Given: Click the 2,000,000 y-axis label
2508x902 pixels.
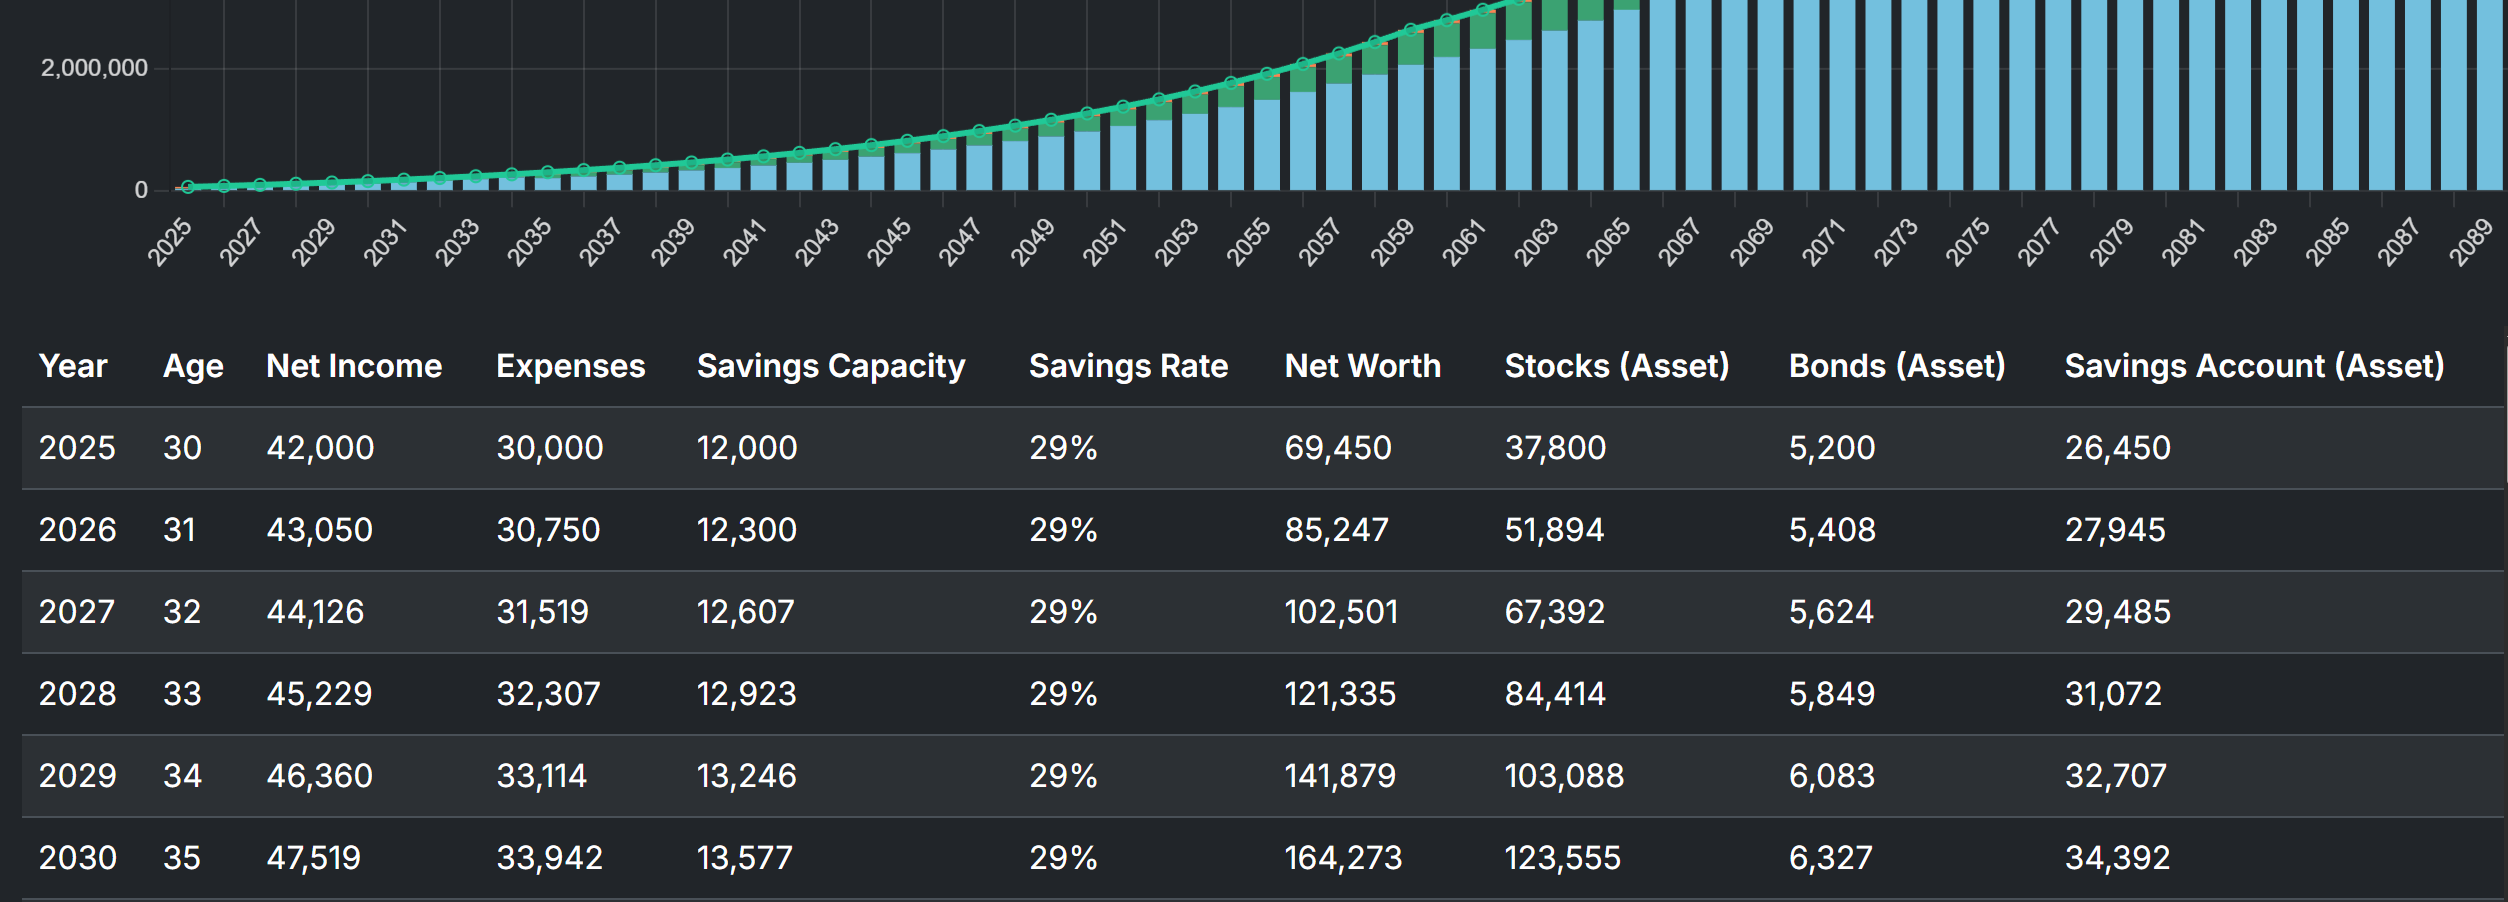Looking at the screenshot, I should [x=94, y=68].
